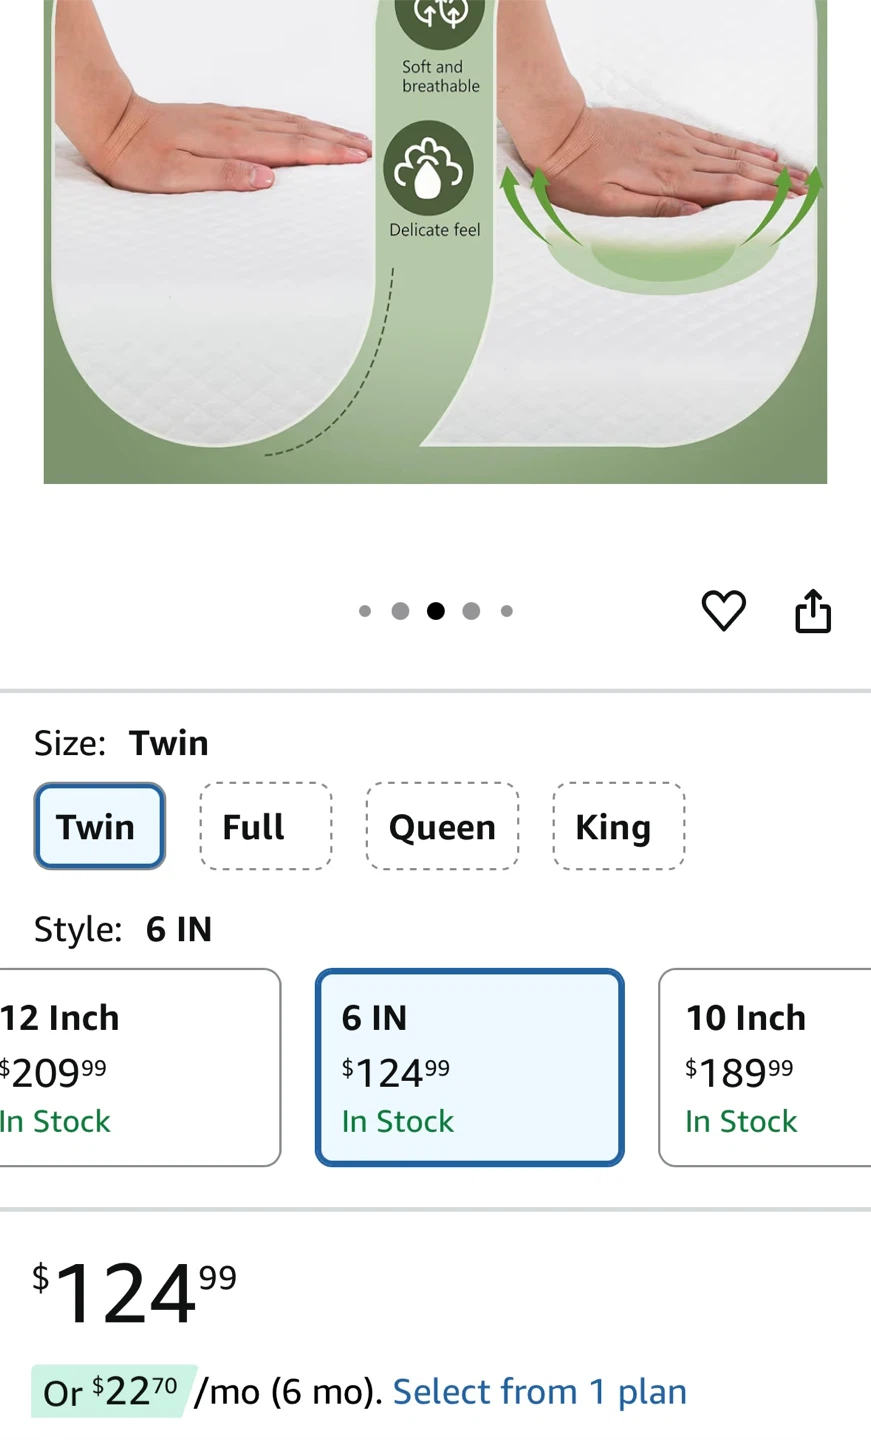Open 'Select from 1 plan' link
871x1440 pixels.
(x=539, y=1391)
